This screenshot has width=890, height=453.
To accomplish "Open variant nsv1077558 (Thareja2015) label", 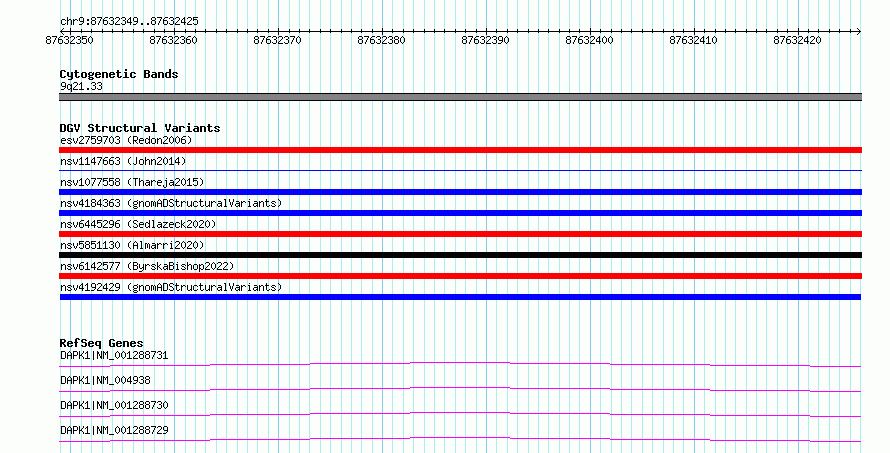I will (132, 182).
